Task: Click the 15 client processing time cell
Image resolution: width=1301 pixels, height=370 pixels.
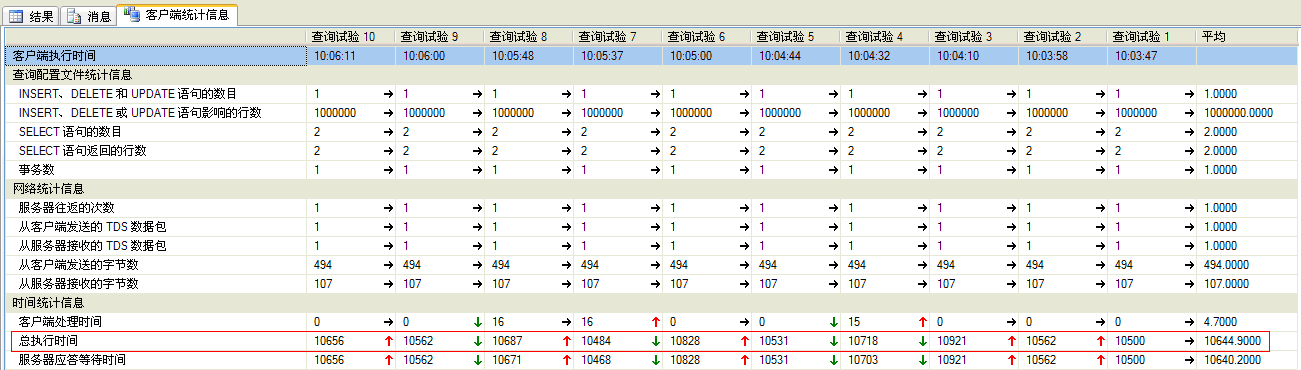Action: coord(853,321)
